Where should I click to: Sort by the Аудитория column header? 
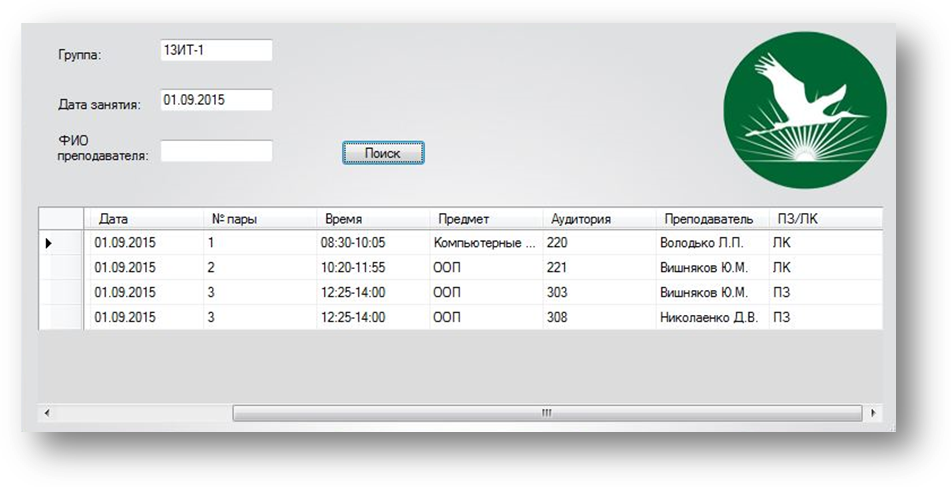[x=599, y=219]
